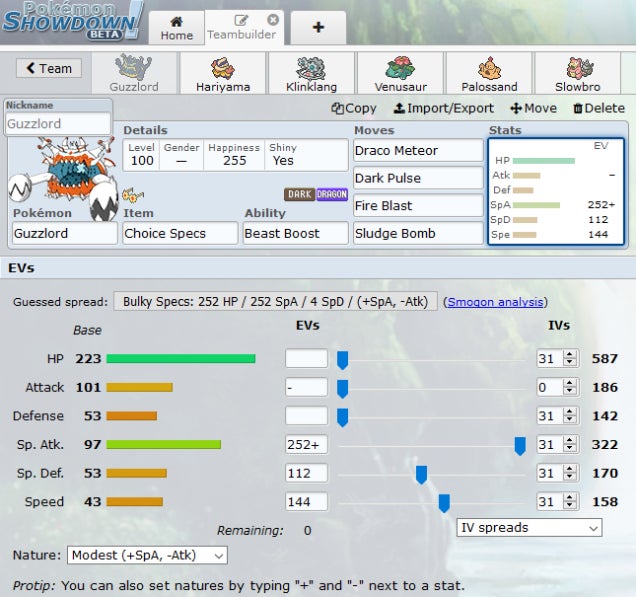Click Copy to duplicate this Pokémon
The image size is (636, 597).
354,108
